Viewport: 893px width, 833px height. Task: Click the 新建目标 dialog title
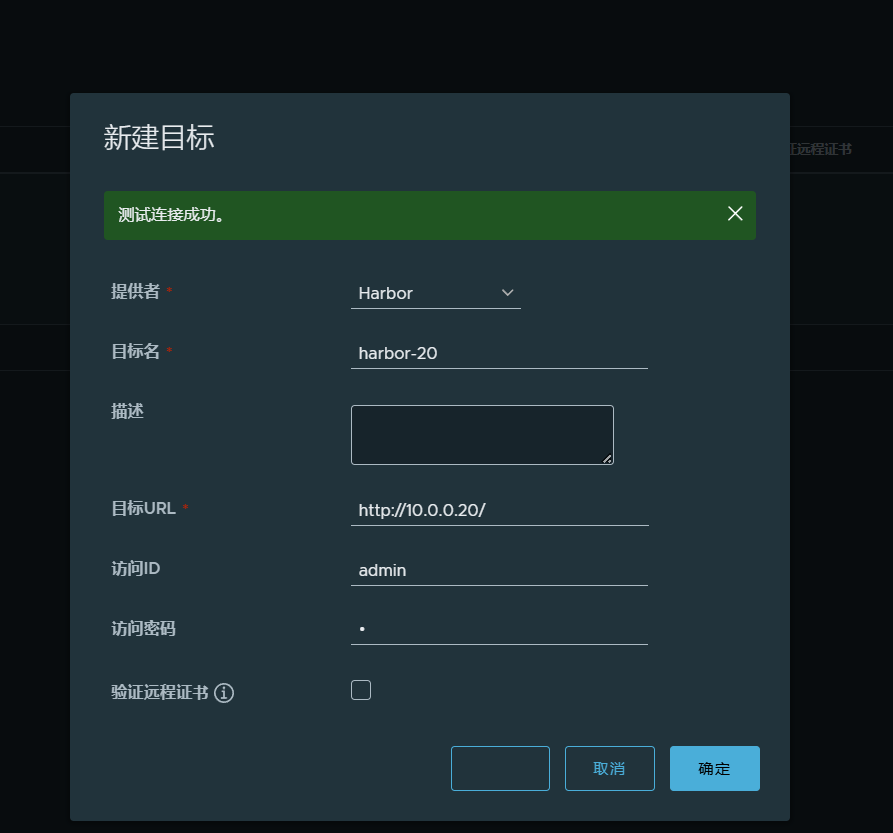pos(159,138)
